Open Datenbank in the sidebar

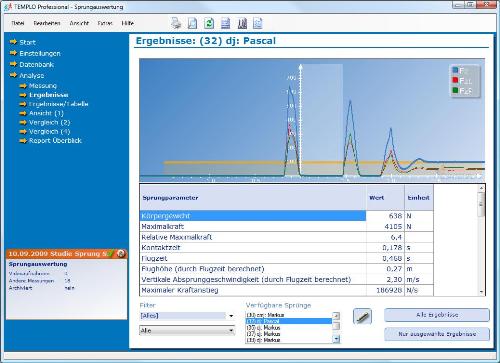coord(37,64)
